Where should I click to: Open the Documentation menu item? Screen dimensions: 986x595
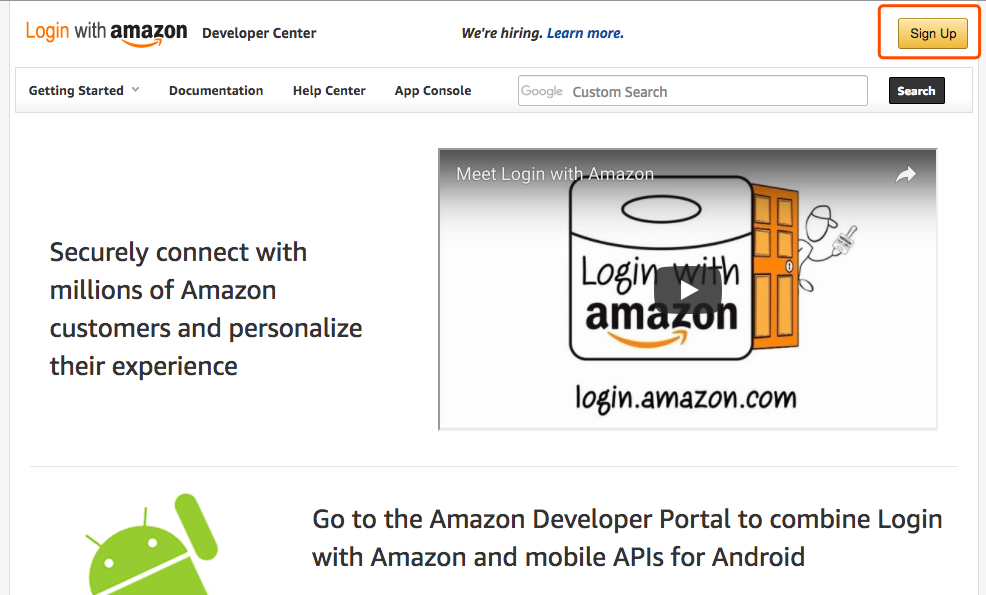pyautogui.click(x=216, y=91)
